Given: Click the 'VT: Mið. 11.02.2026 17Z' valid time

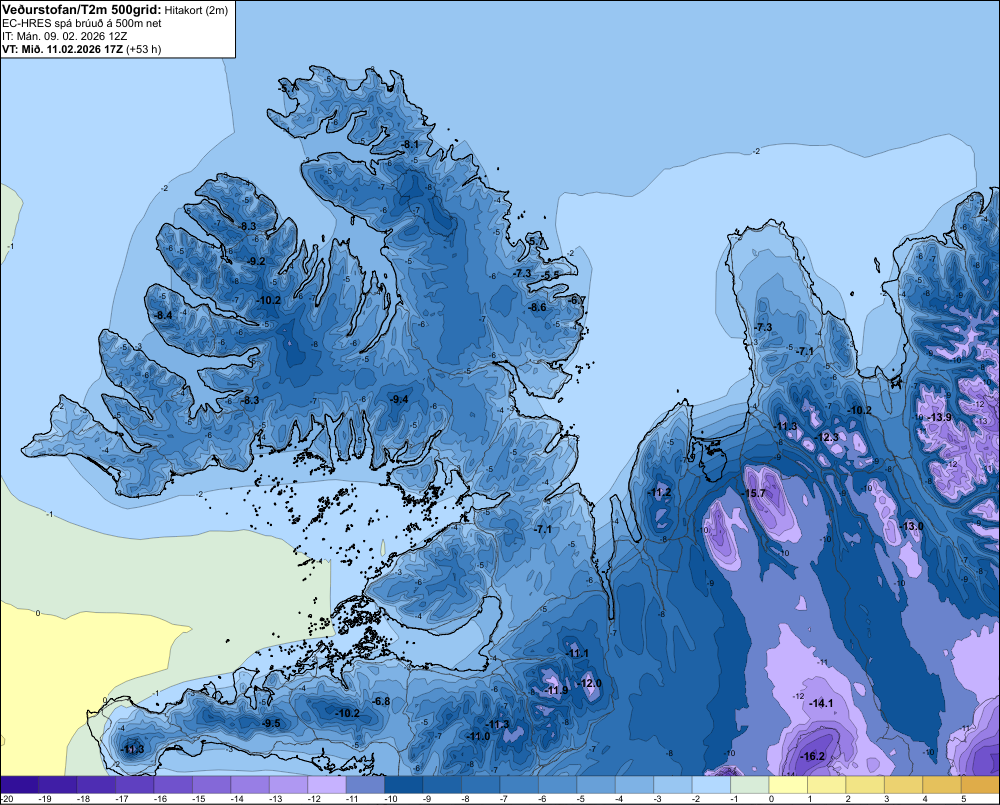Looking at the screenshot, I should pos(62,49).
